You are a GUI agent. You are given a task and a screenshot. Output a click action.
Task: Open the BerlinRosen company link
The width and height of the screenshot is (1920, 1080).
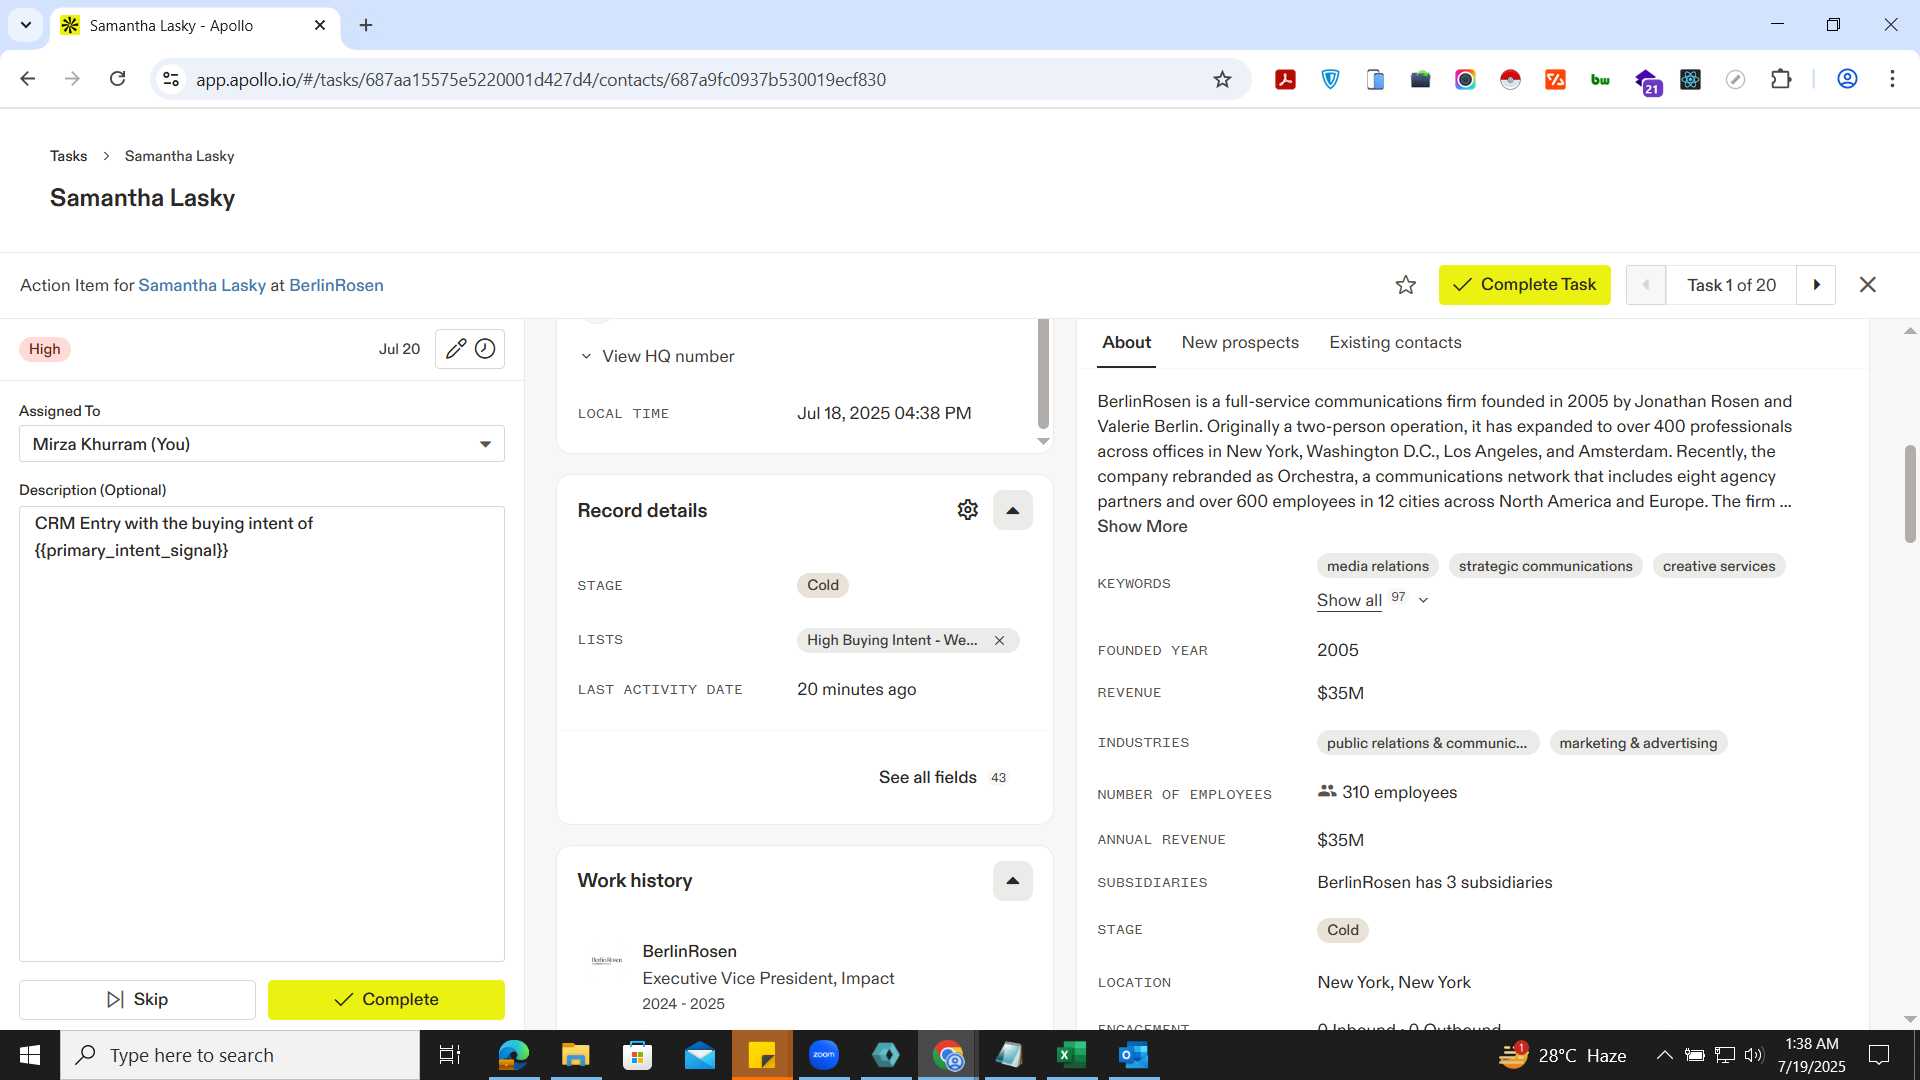336,286
